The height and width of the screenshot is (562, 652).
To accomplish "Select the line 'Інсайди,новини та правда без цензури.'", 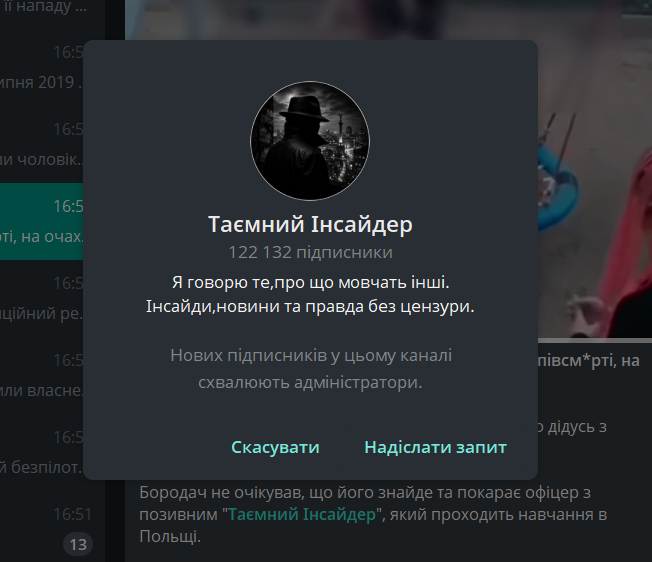I will pyautogui.click(x=310, y=306).
